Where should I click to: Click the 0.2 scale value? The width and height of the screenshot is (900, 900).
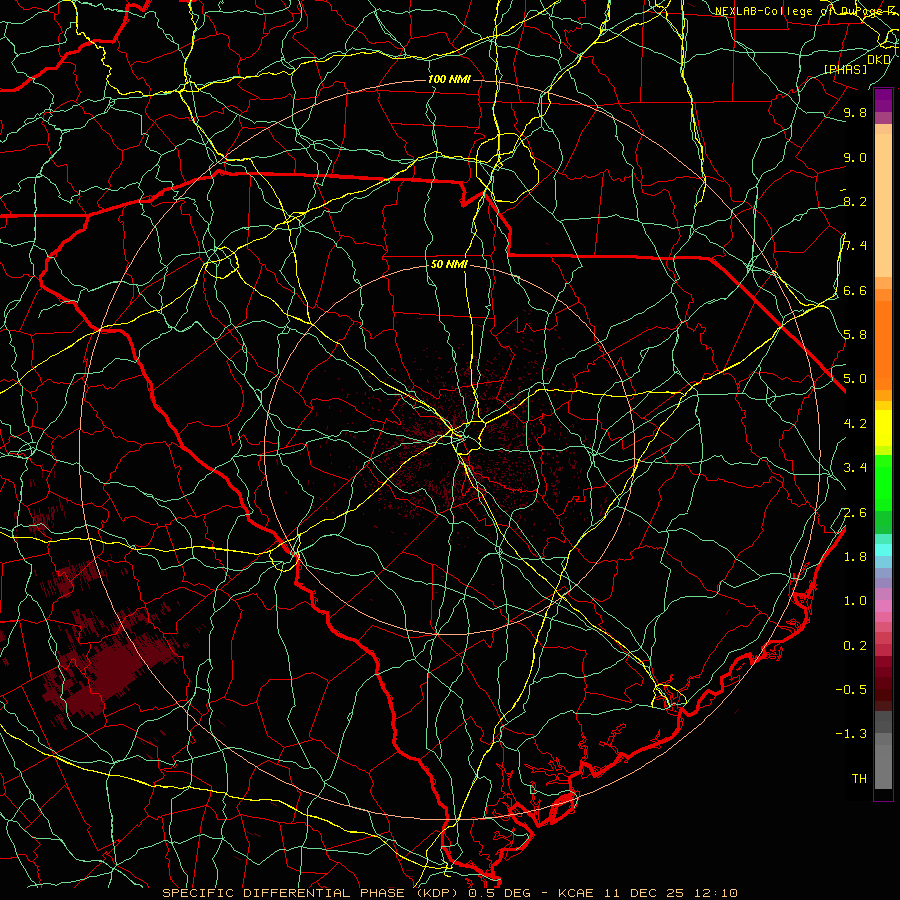(x=855, y=646)
